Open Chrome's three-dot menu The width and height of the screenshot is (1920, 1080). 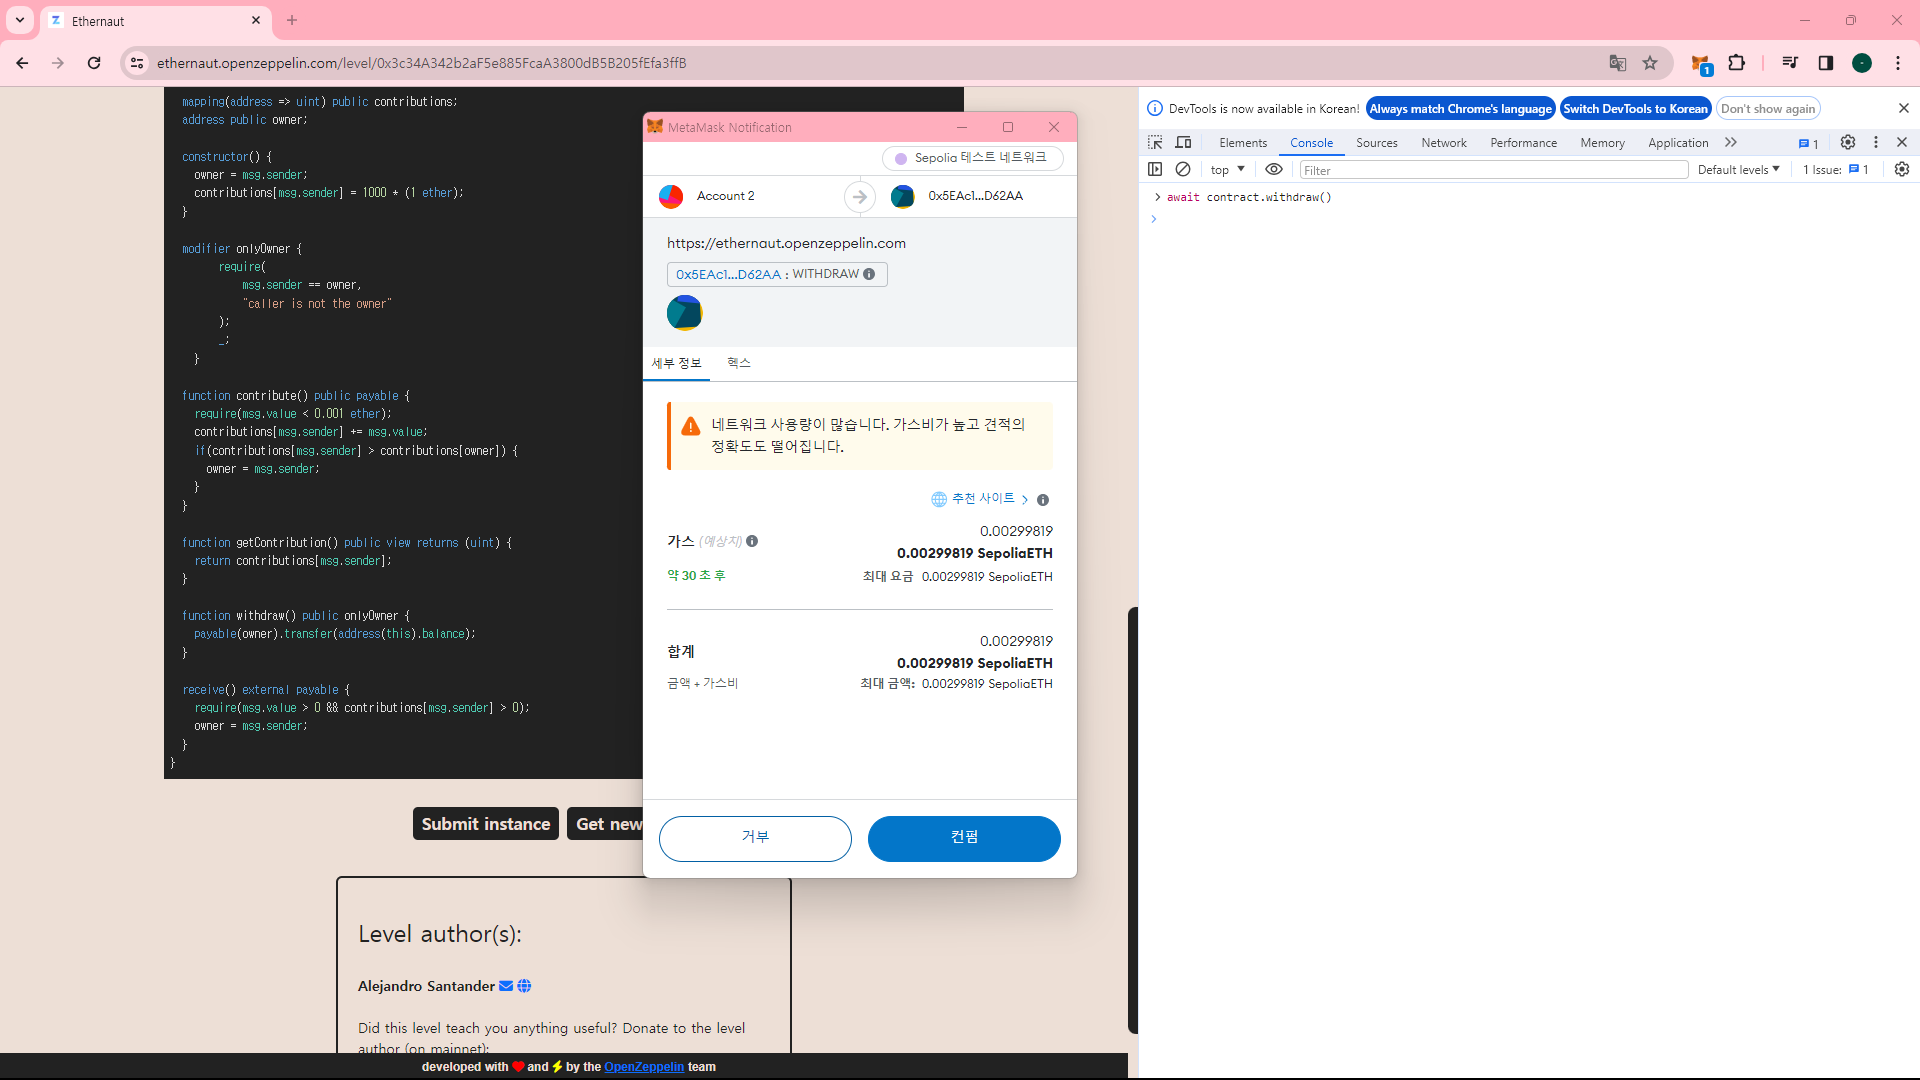click(x=1898, y=63)
